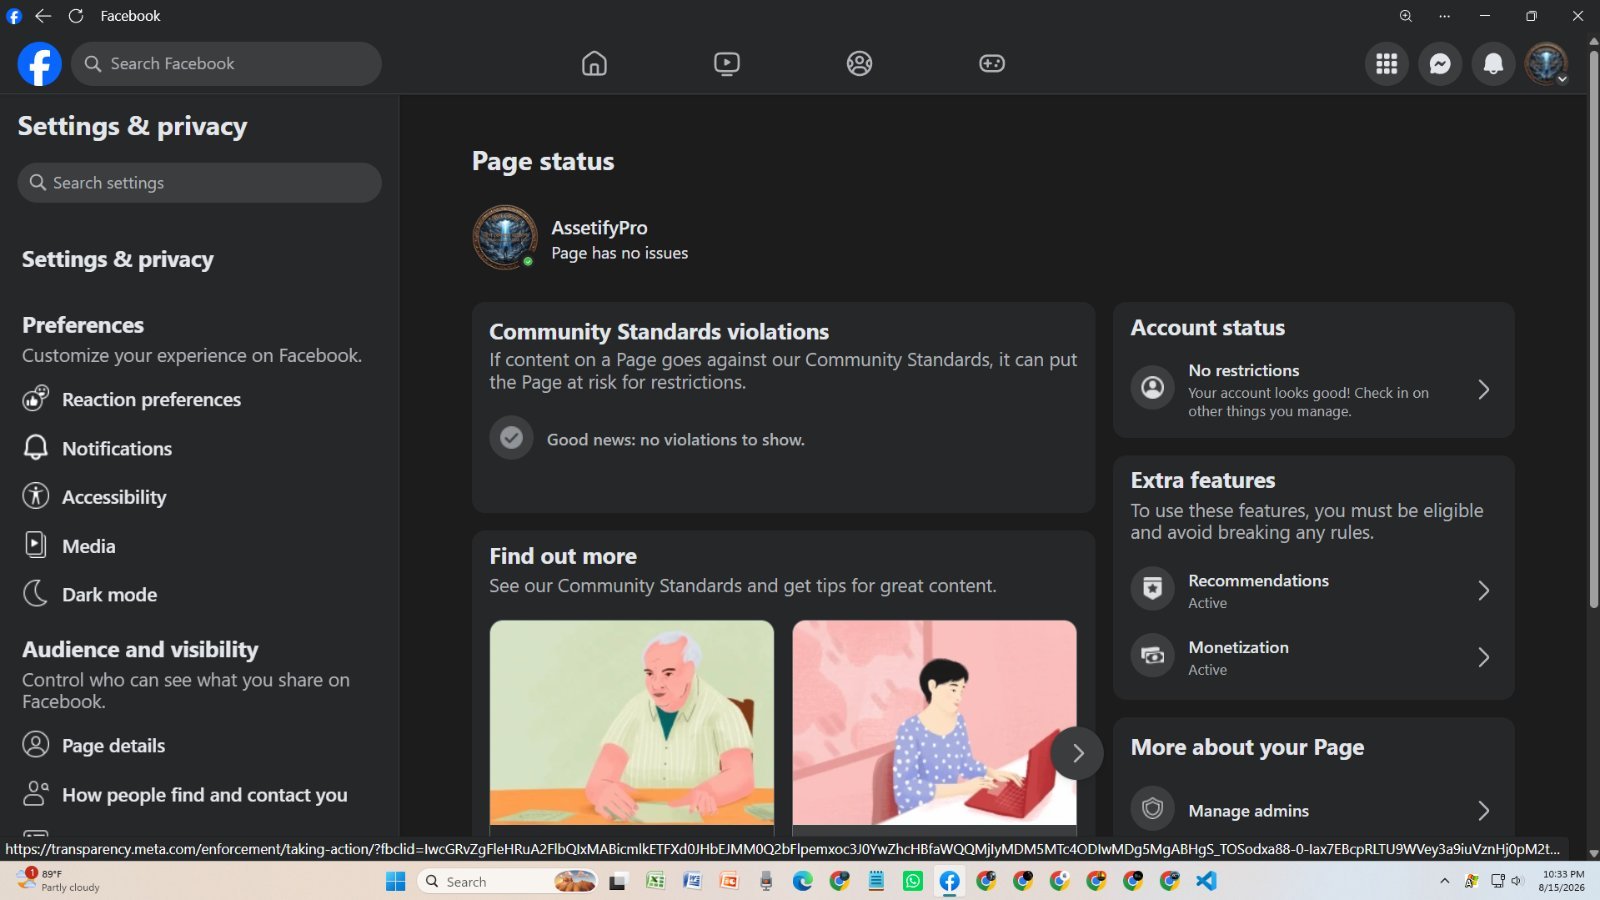Click the refresh page icon
The image size is (1600, 900).
tap(76, 16)
